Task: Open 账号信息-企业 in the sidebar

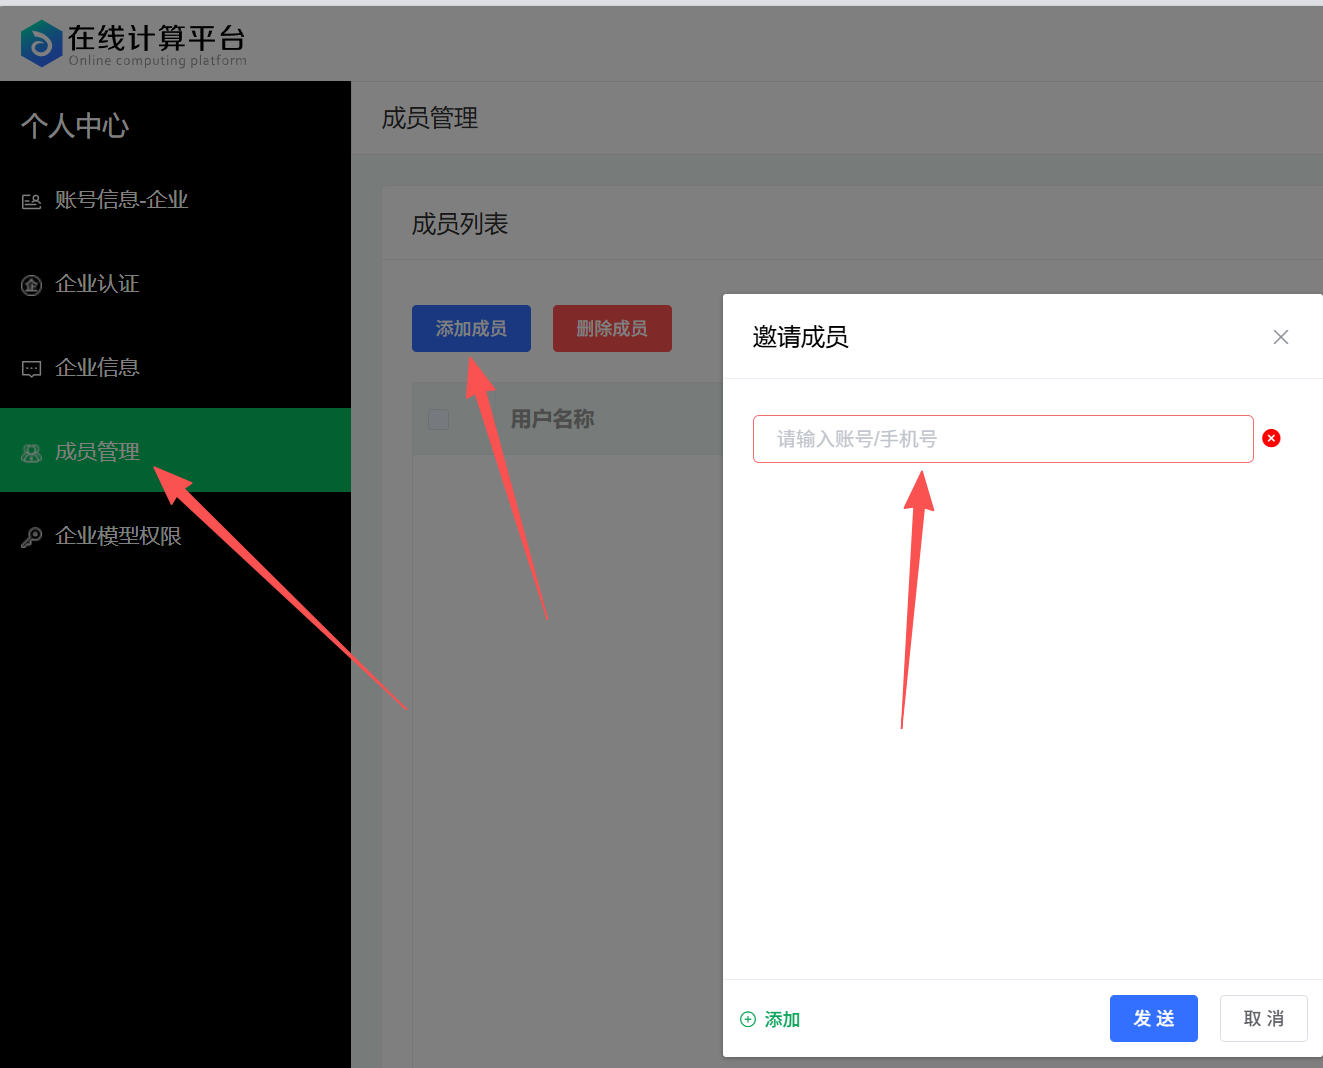Action: [121, 200]
